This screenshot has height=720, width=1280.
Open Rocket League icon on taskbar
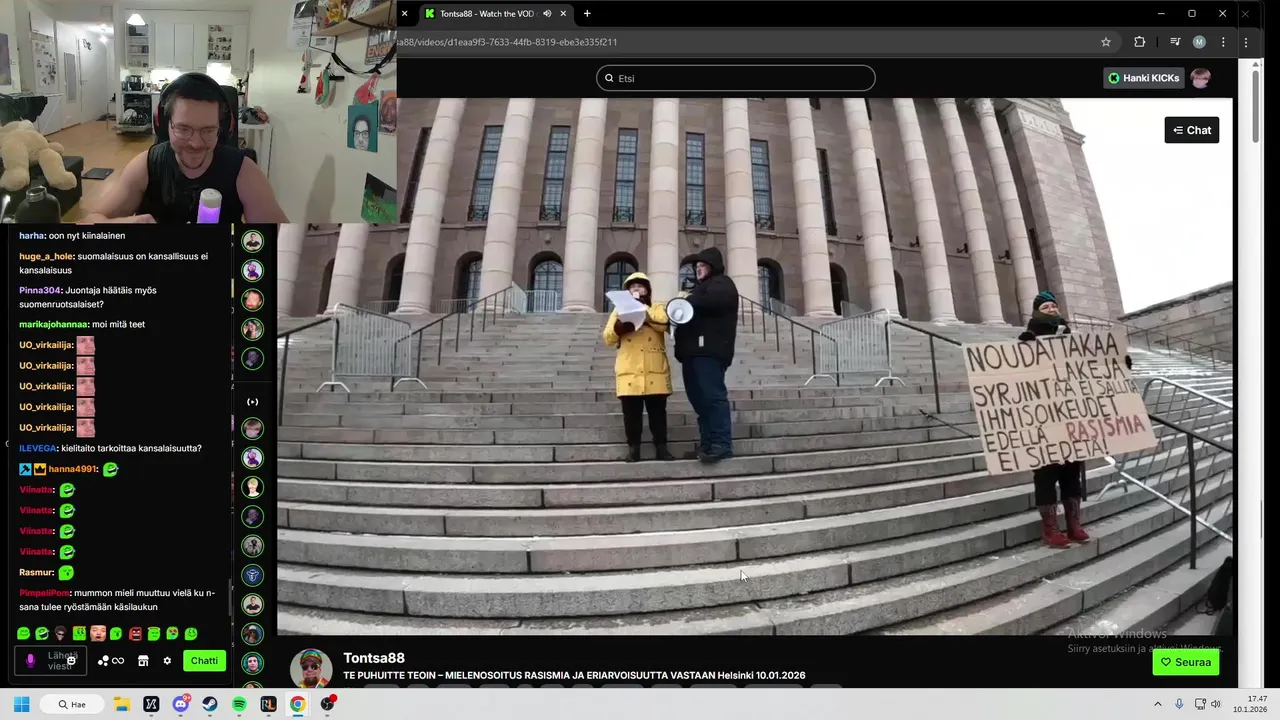tap(268, 704)
